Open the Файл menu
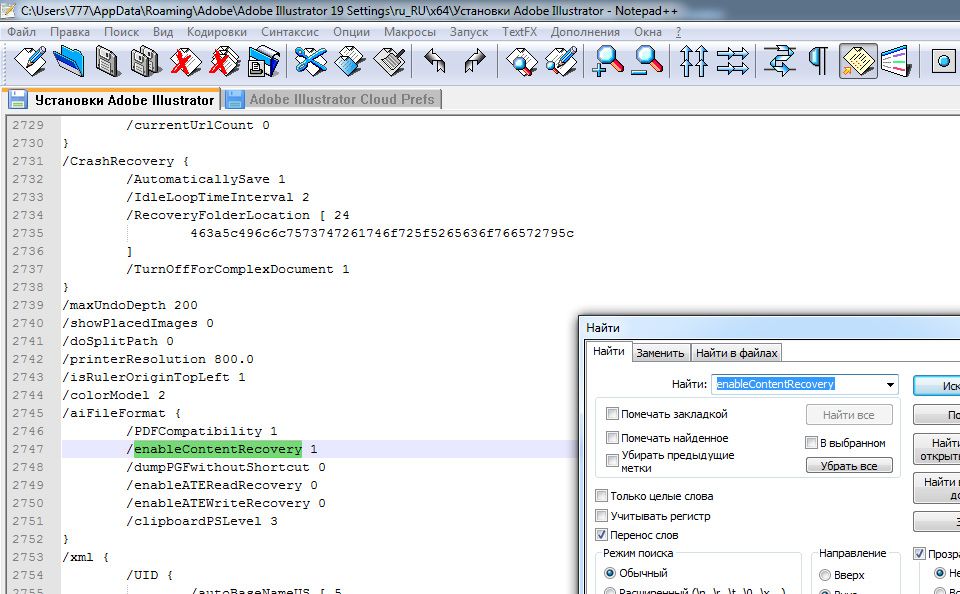Image resolution: width=960 pixels, height=594 pixels. tap(21, 32)
